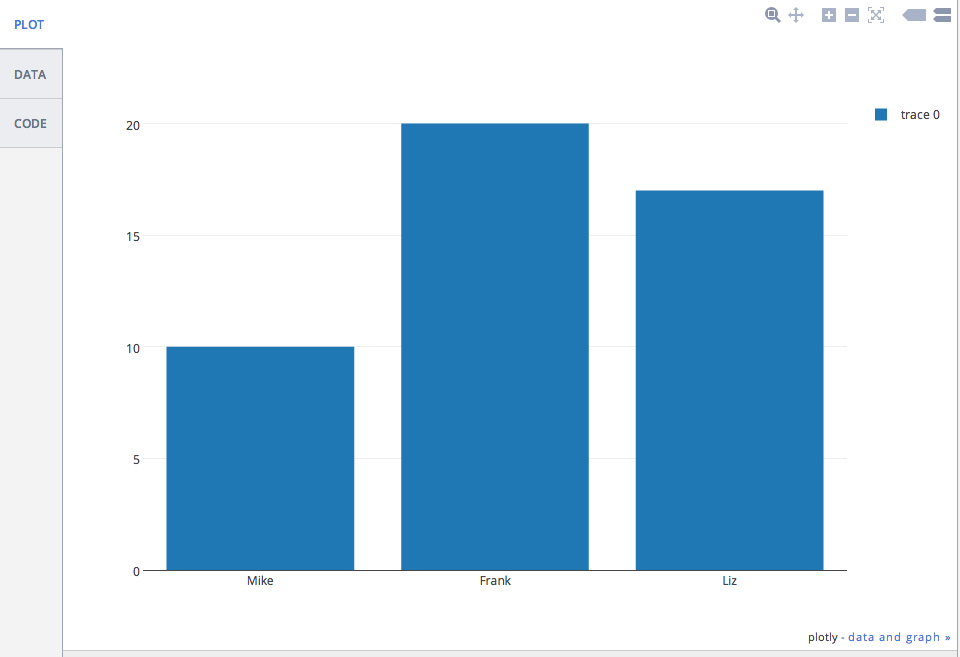960x657 pixels.
Task: Select the Zoom tool in the modebar
Action: click(773, 15)
